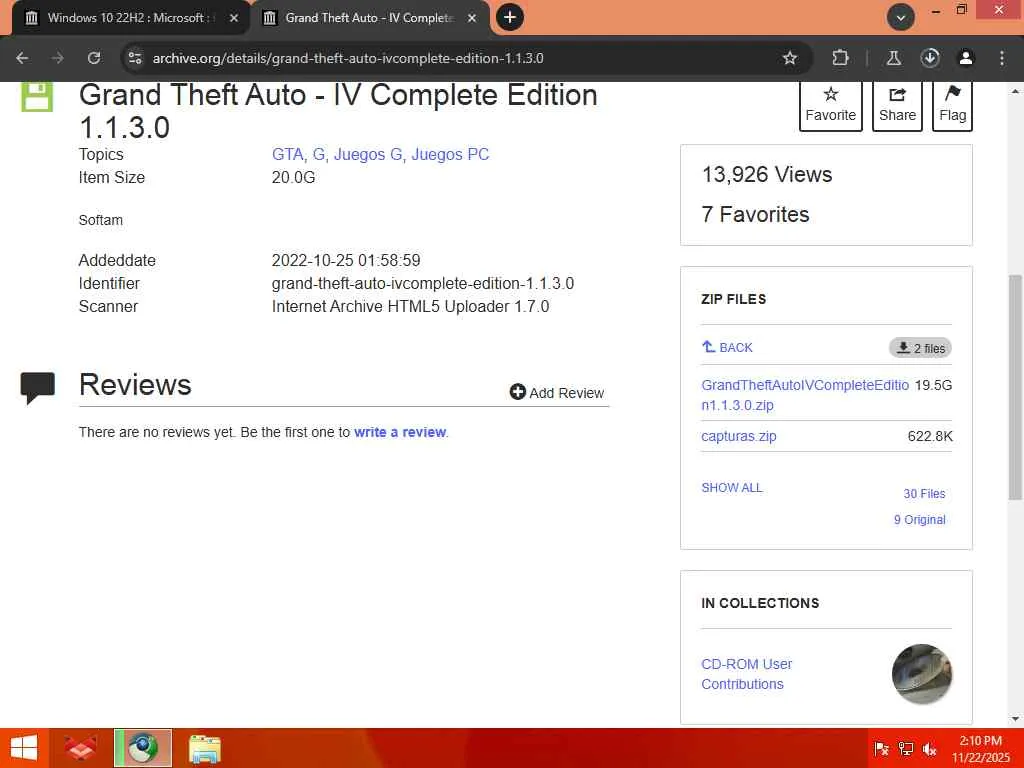Image resolution: width=1024 pixels, height=768 pixels.
Task: Click the green floppy disk software icon
Action: tap(37, 97)
